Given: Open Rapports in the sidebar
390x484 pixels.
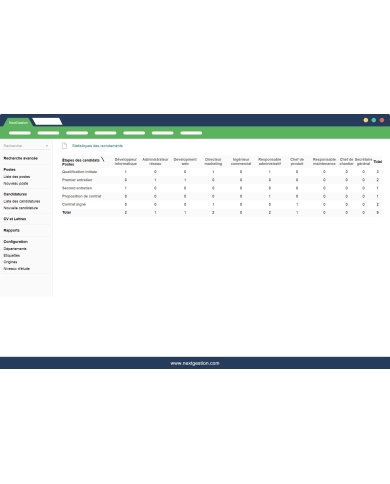Looking at the screenshot, I should [x=11, y=230].
